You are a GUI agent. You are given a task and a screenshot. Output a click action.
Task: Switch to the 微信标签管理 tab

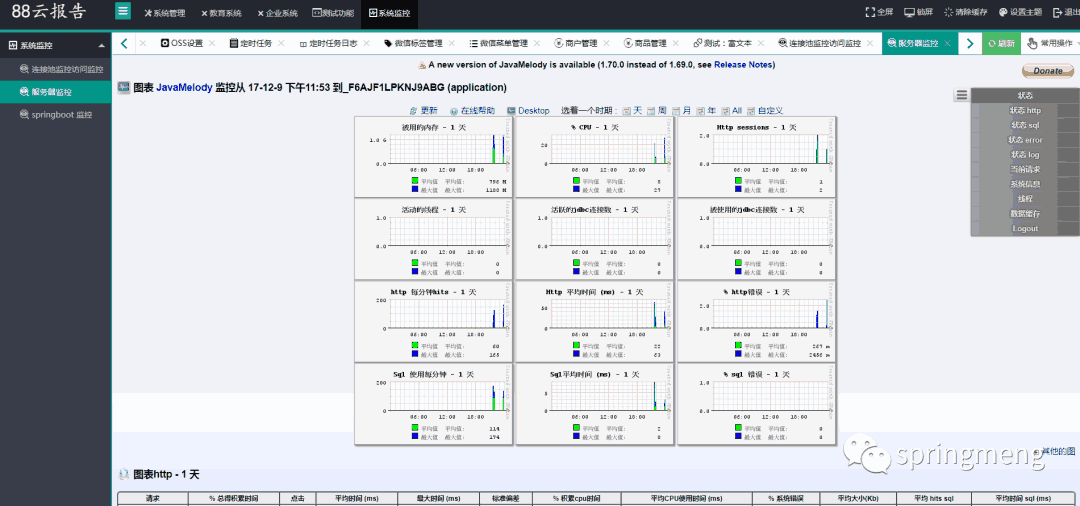pos(413,43)
